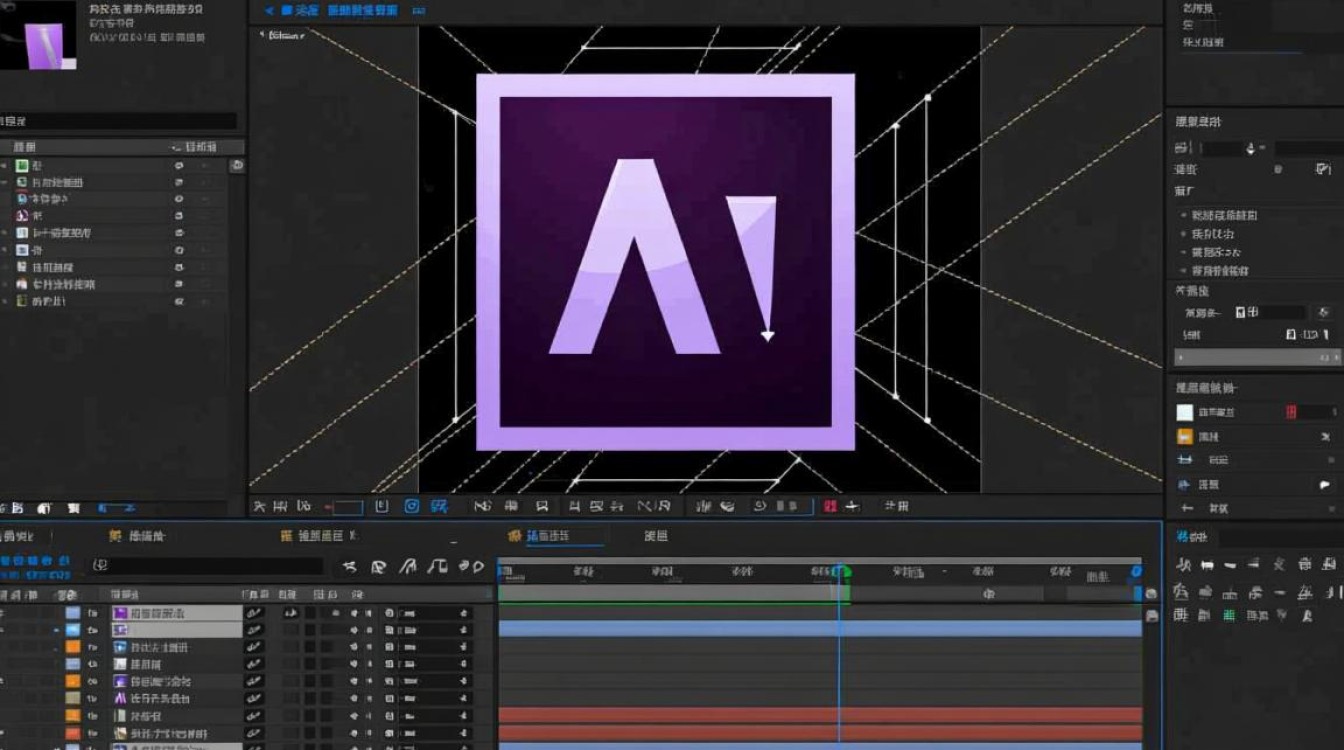The image size is (1344, 750).
Task: Click the orange swatch icon in the right panel
Action: click(1185, 436)
